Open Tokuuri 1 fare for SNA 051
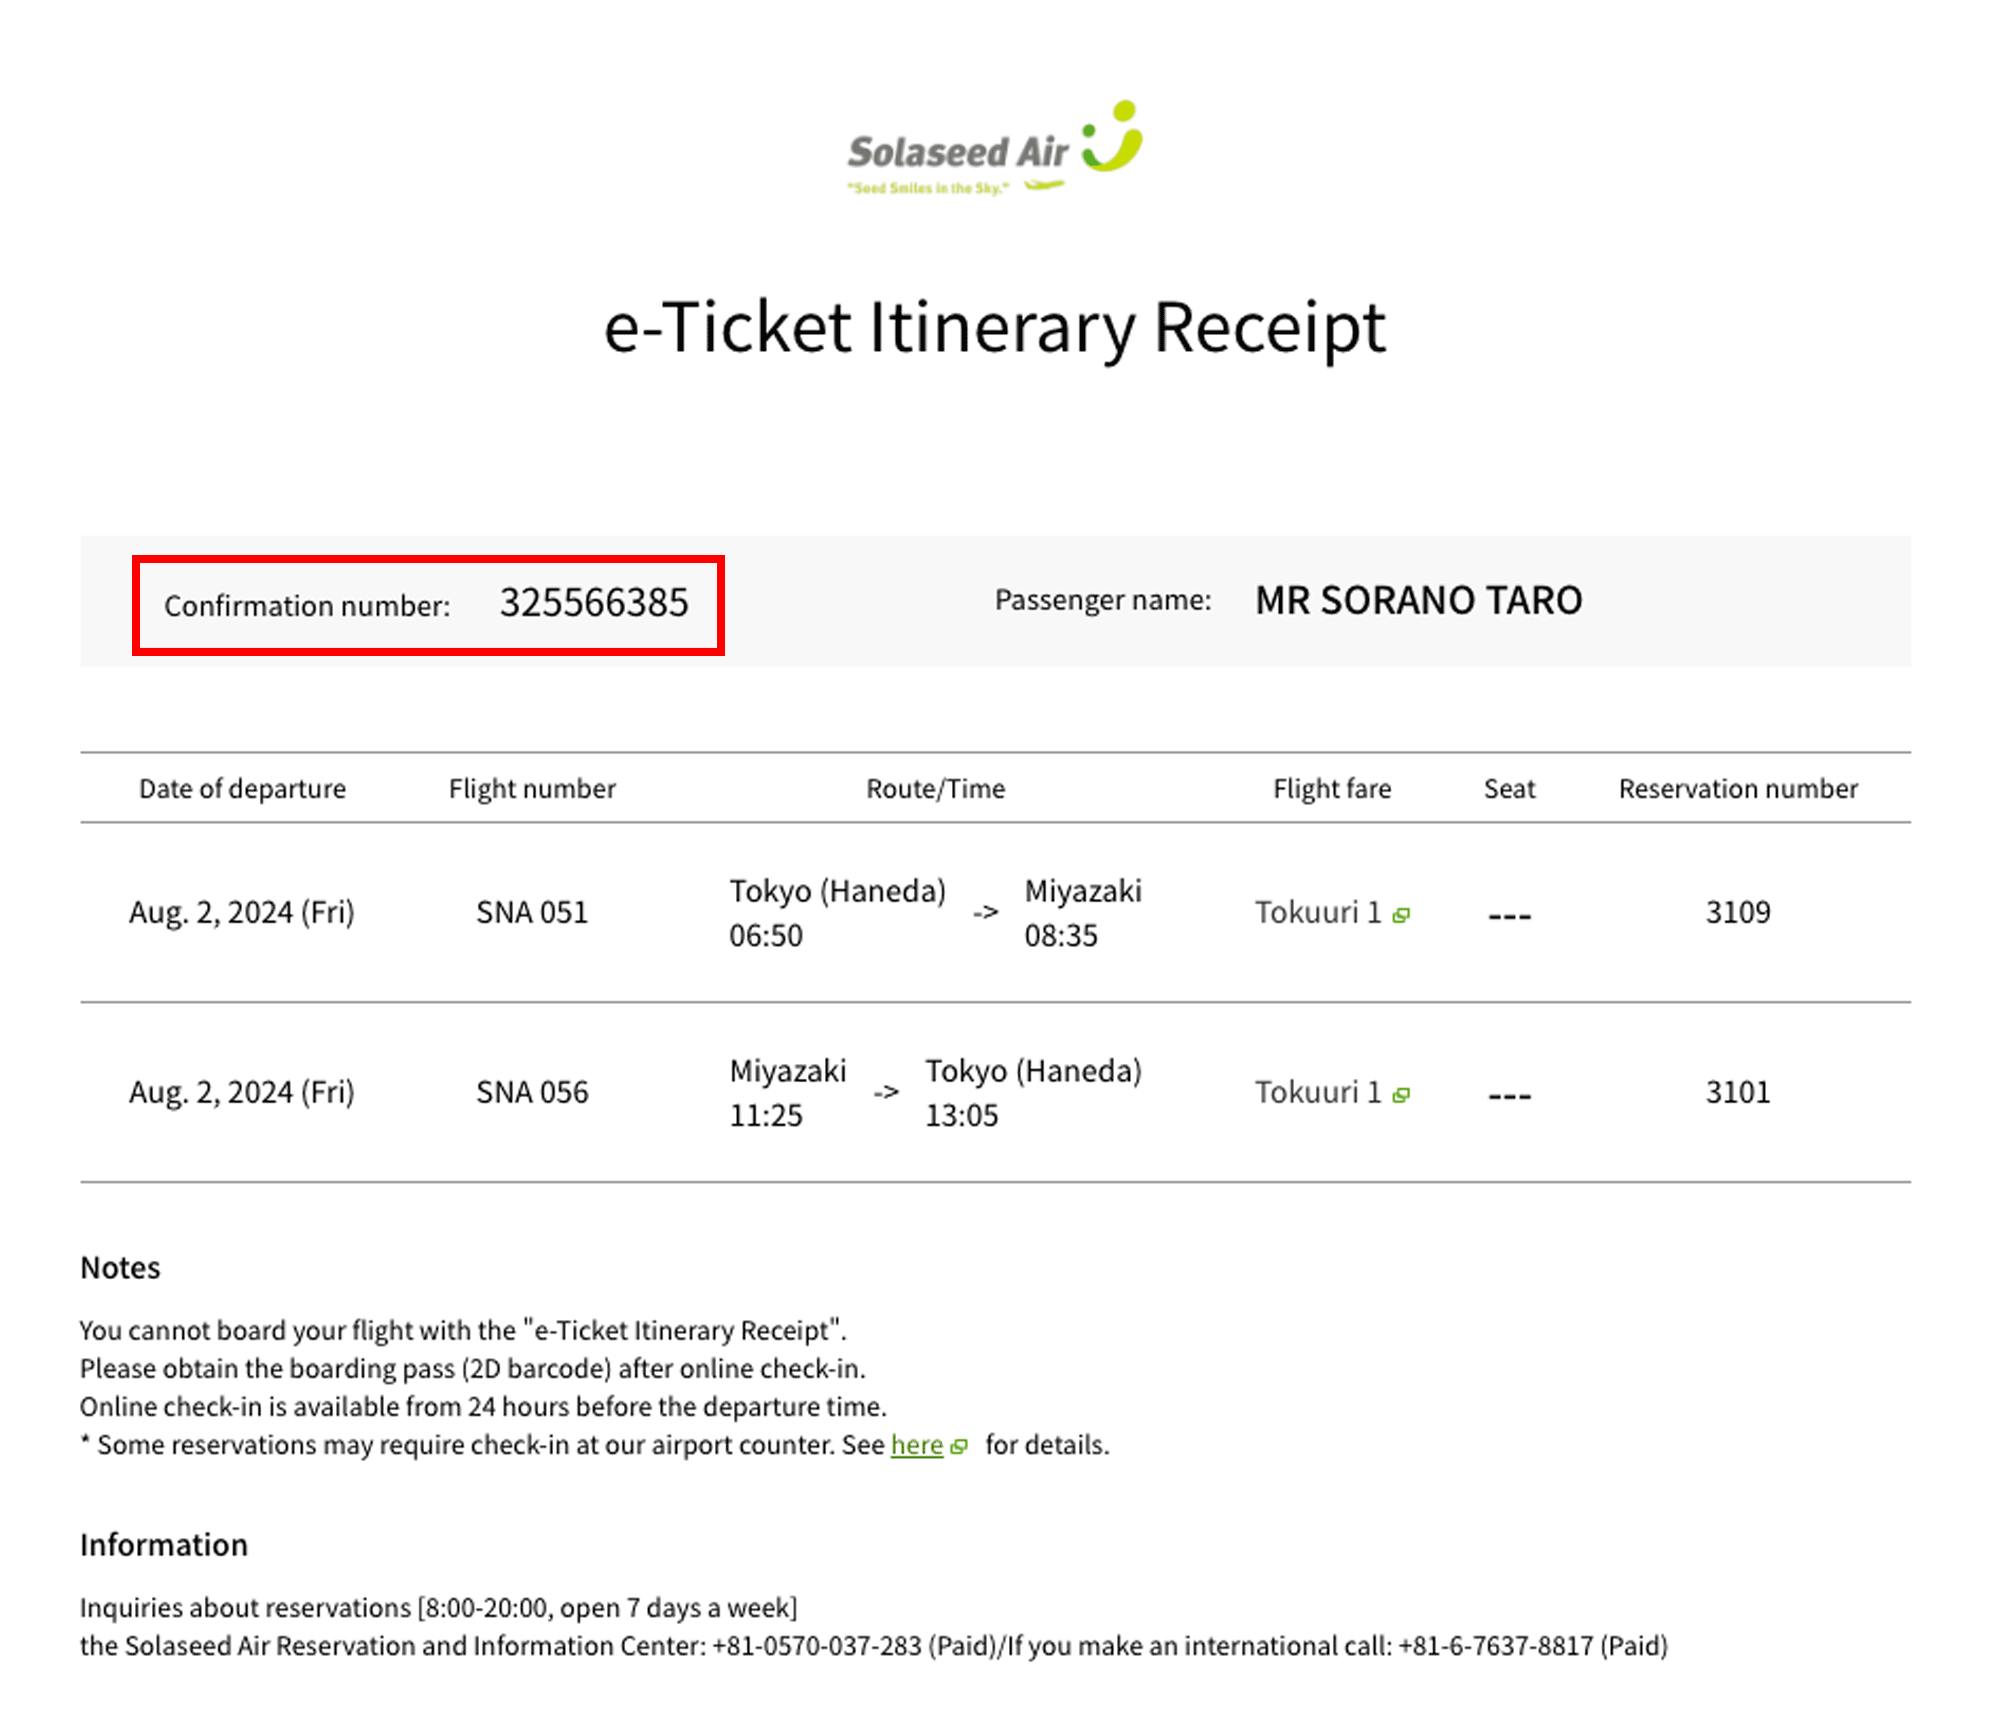Screen dimensions: 1992x1716 (1317, 912)
